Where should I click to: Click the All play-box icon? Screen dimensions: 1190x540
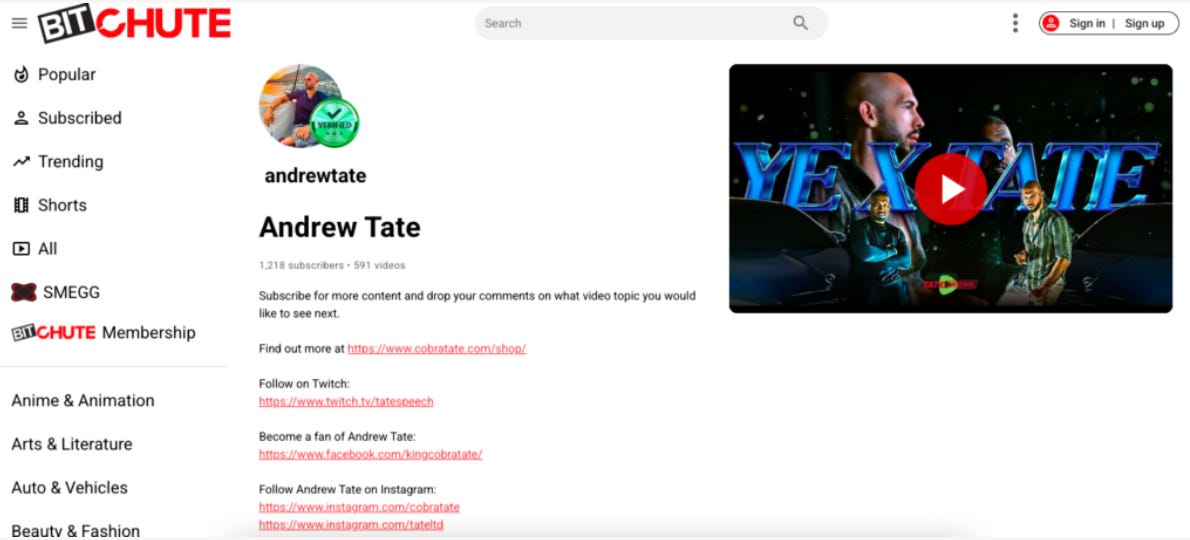[x=21, y=249]
